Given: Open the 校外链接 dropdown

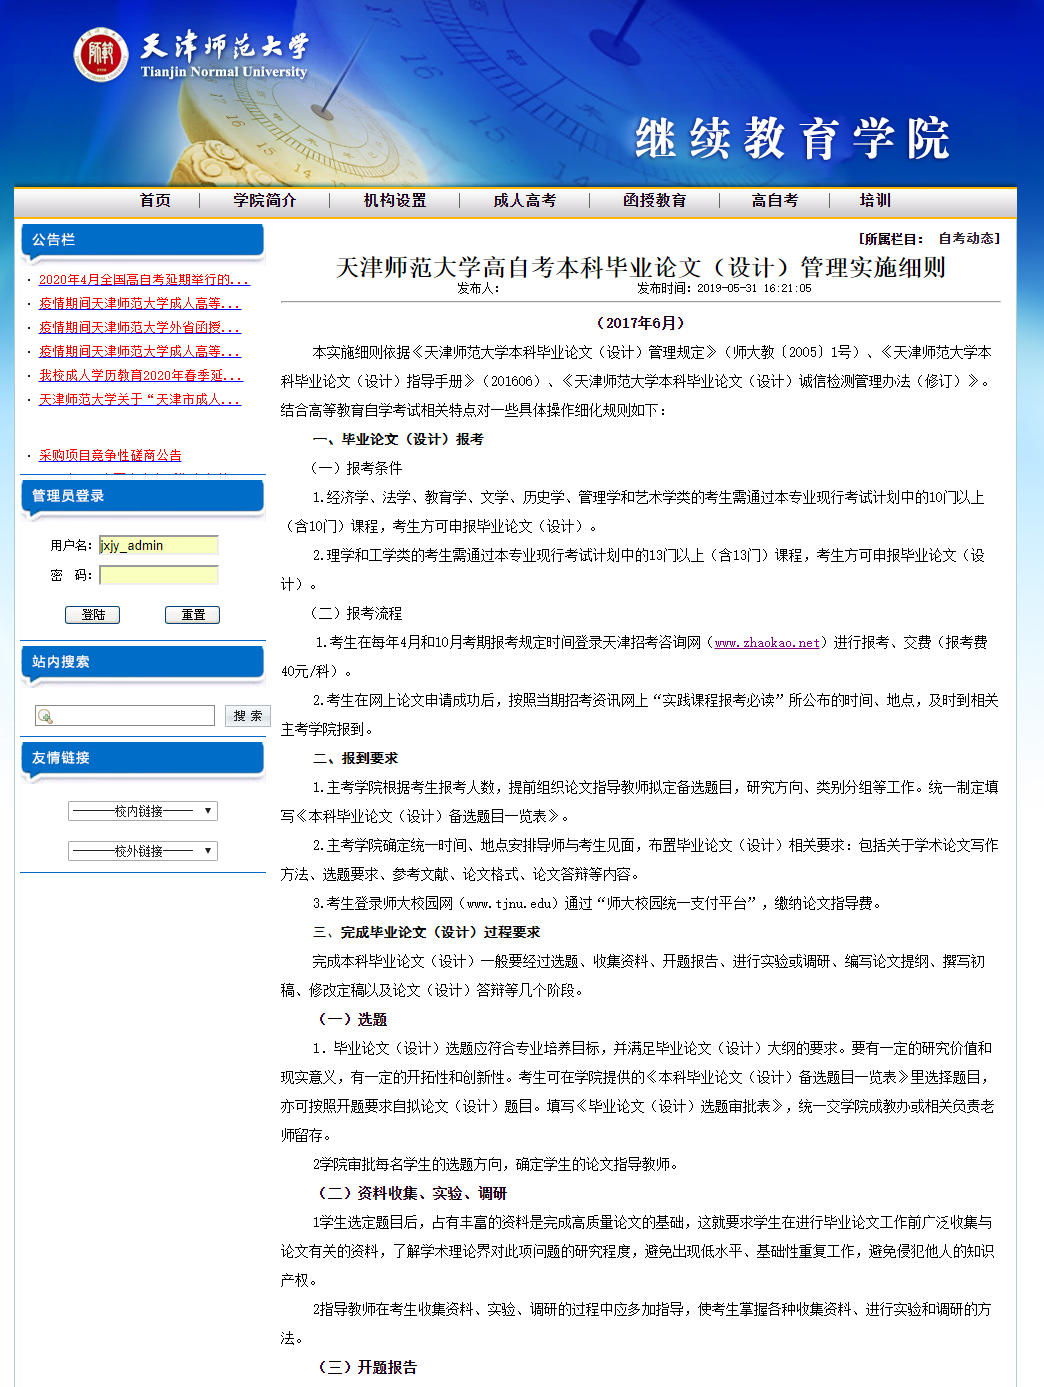Looking at the screenshot, I should pos(142,850).
